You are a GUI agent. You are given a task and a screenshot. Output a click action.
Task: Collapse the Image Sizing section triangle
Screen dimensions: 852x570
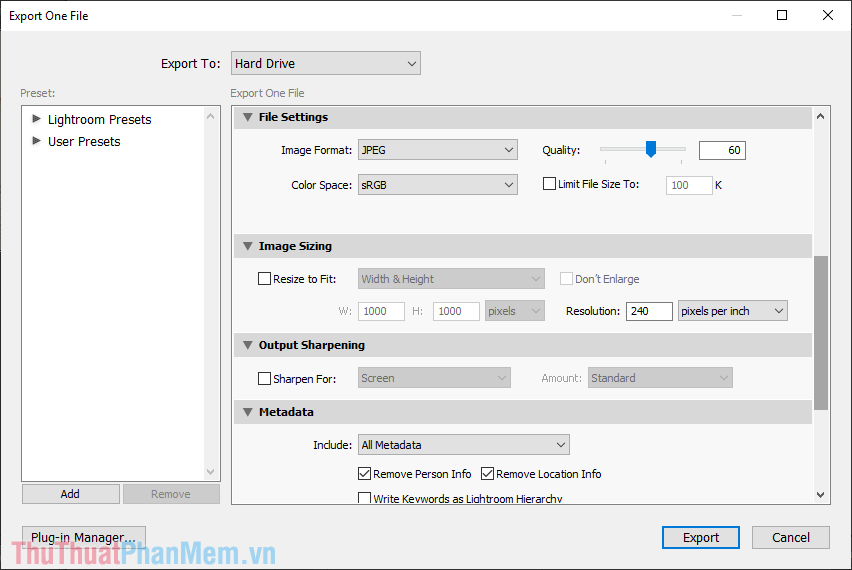[x=248, y=246]
